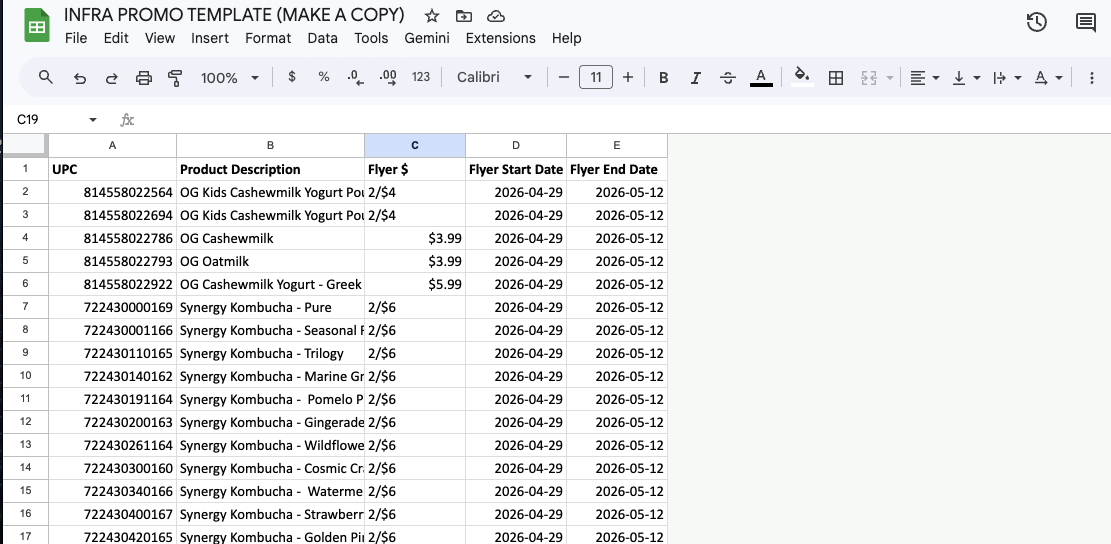The image size is (1111, 544).
Task: Click the merge cells icon
Action: 869,78
